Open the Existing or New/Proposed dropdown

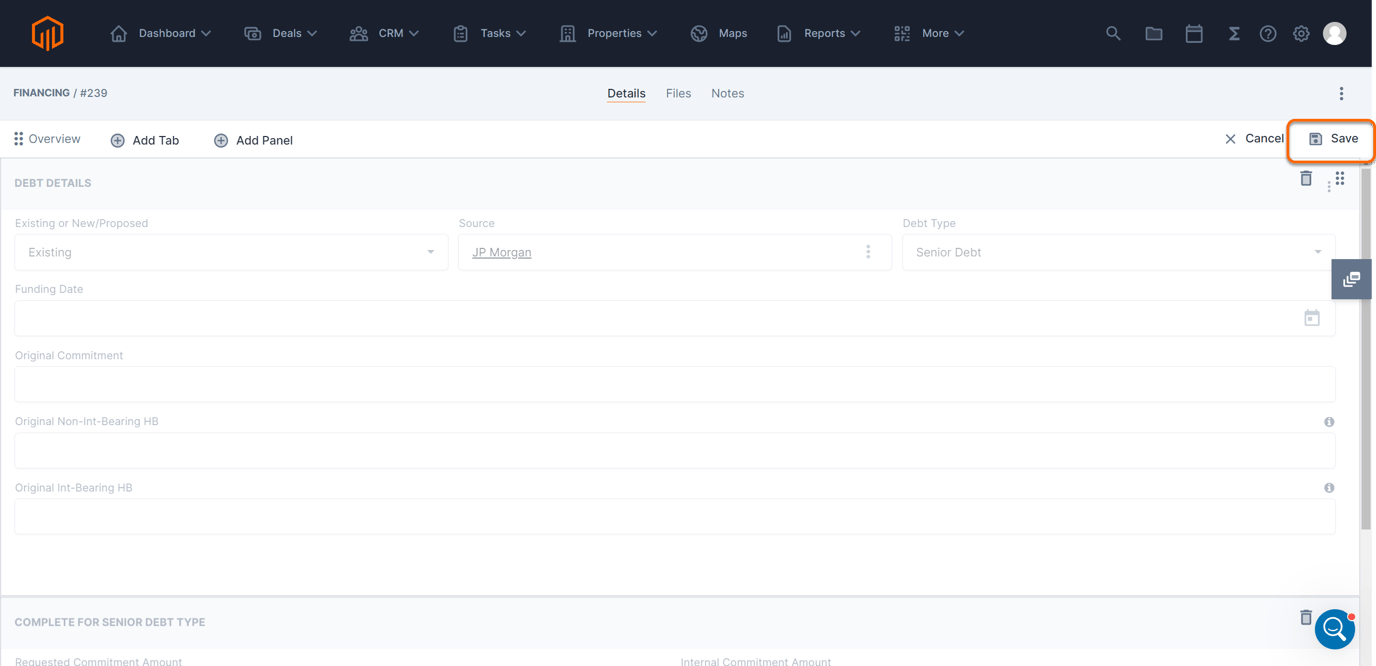[x=231, y=252]
